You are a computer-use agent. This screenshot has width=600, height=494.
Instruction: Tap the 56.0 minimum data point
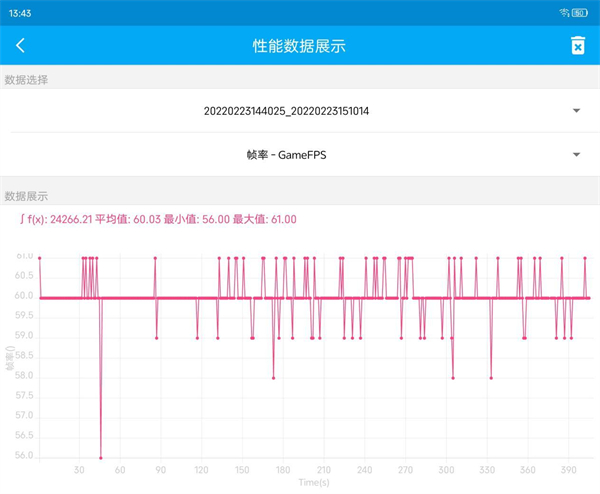pyautogui.click(x=100, y=457)
